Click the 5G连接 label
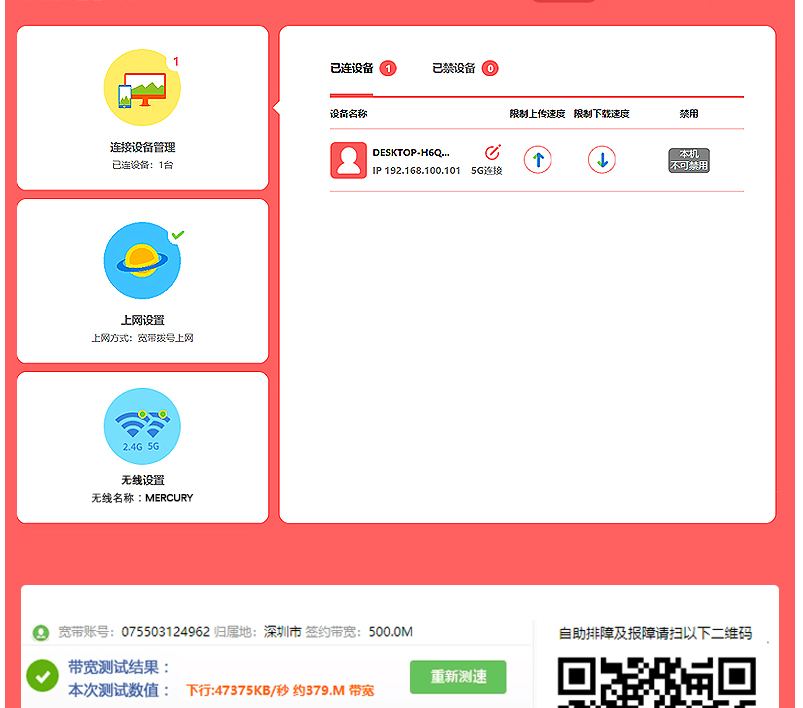803x708 pixels. click(487, 171)
